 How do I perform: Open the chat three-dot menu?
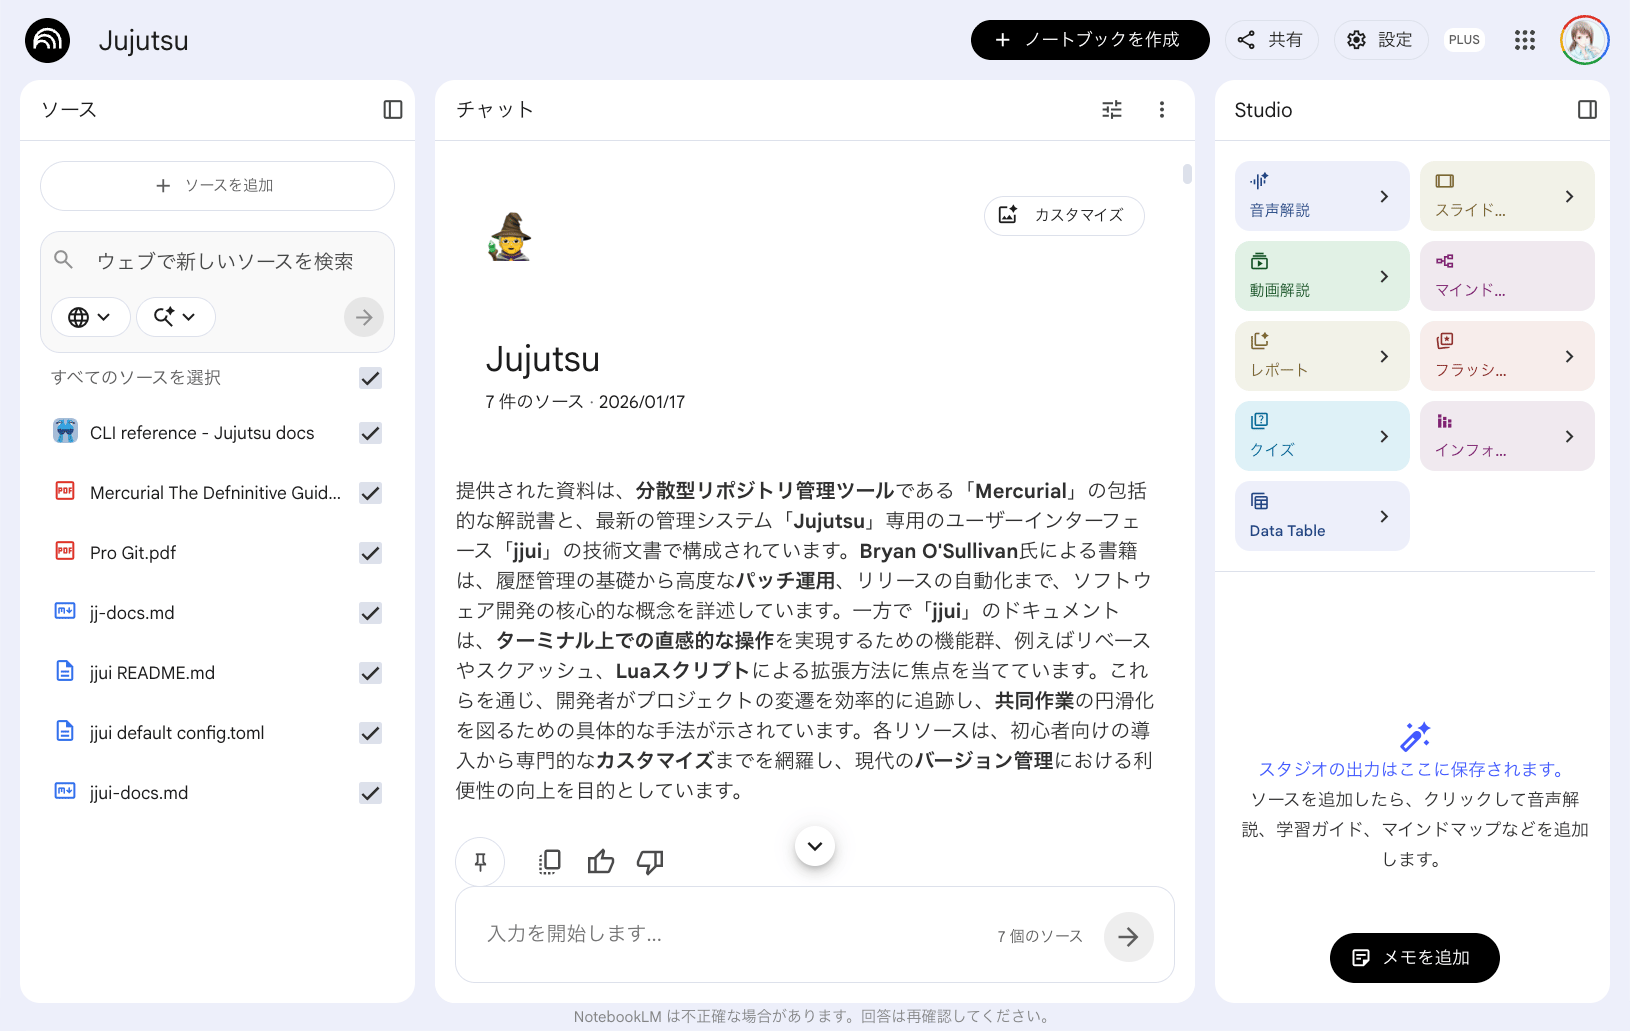click(x=1162, y=109)
